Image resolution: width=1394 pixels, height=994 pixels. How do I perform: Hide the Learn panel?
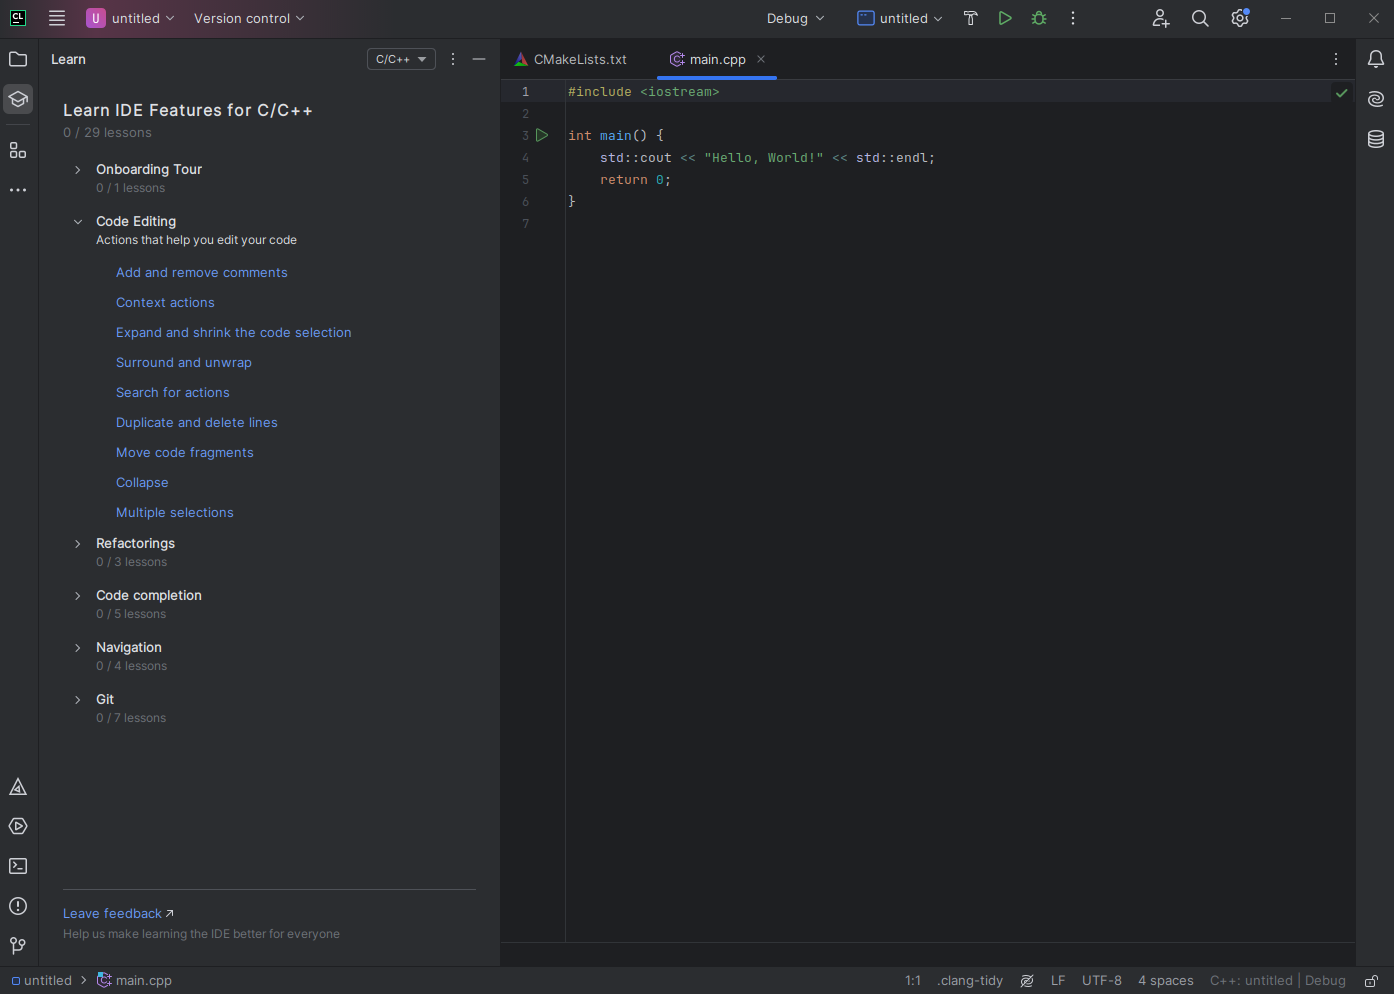click(x=479, y=59)
